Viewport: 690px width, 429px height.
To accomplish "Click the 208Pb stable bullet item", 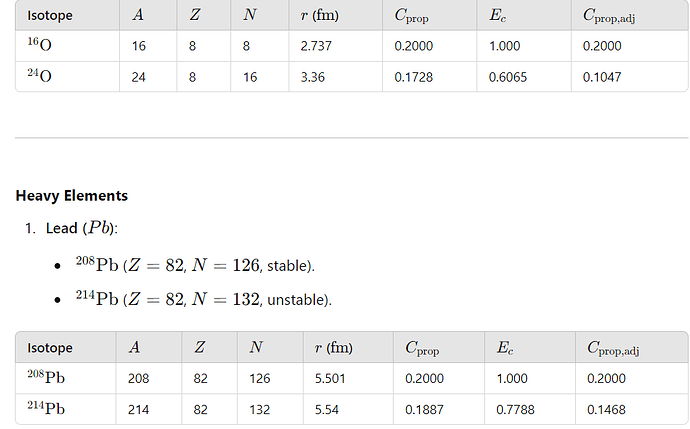I will (195, 264).
